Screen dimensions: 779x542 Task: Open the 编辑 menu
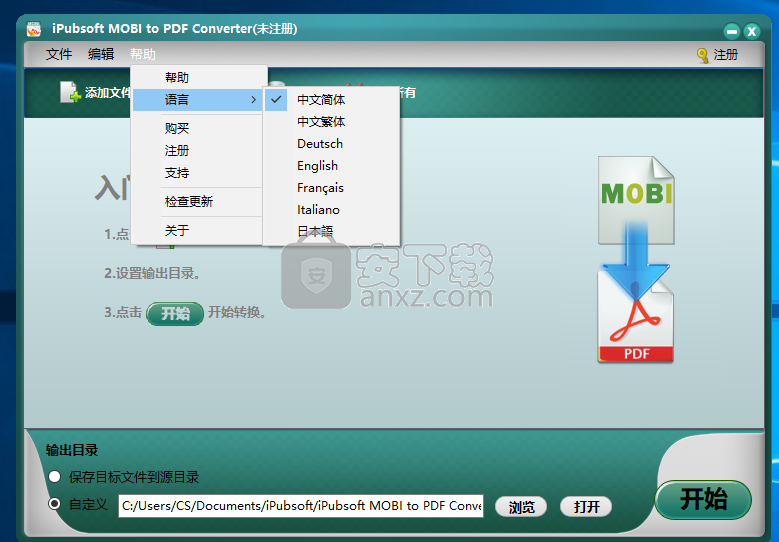[x=101, y=54]
